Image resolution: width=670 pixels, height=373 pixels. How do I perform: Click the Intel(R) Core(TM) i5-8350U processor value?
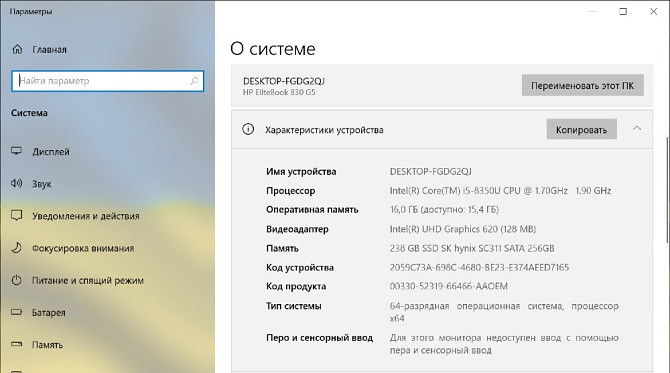click(x=500, y=191)
